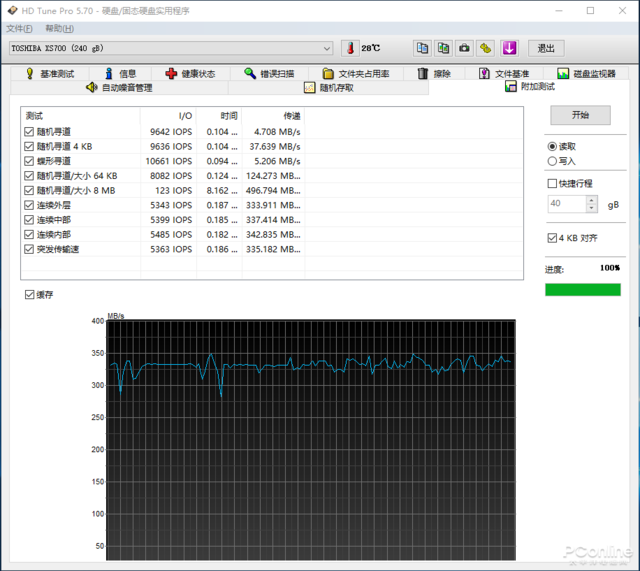Click the 测试 column header
The width and height of the screenshot is (640, 571).
pyautogui.click(x=80, y=116)
